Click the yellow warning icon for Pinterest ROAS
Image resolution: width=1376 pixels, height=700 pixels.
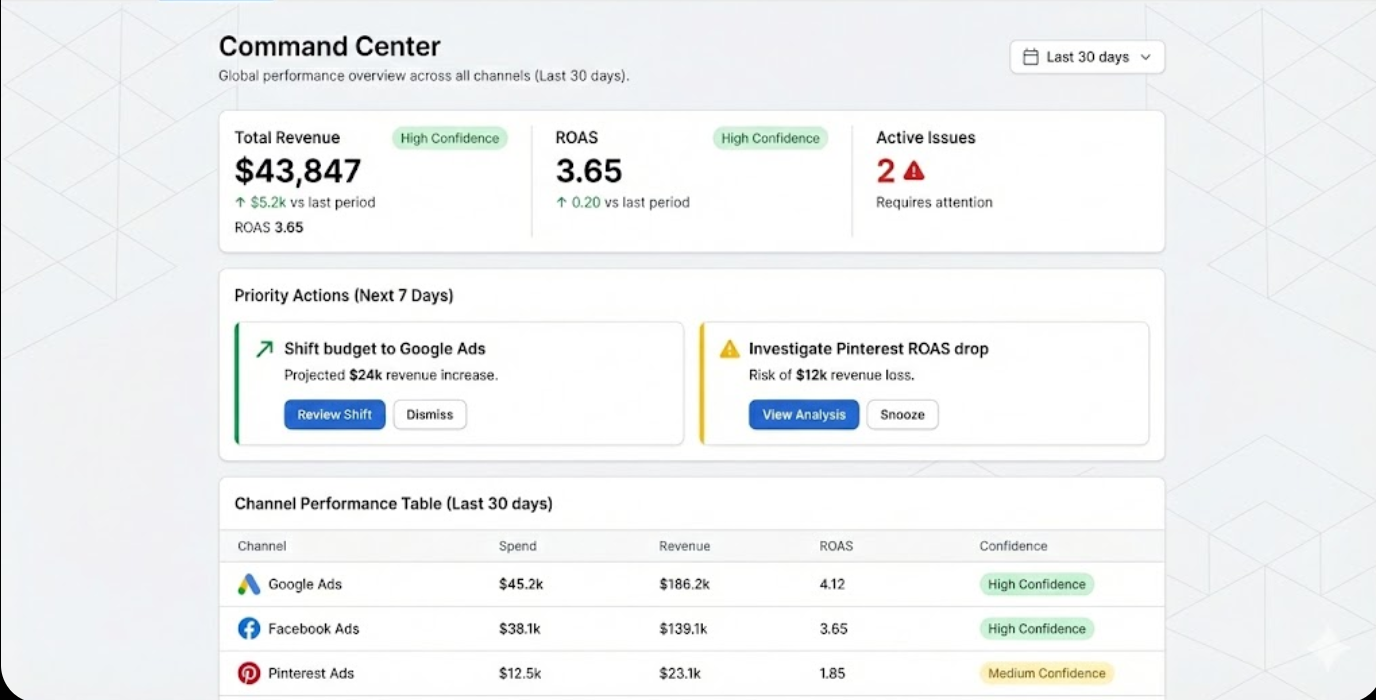(x=730, y=349)
